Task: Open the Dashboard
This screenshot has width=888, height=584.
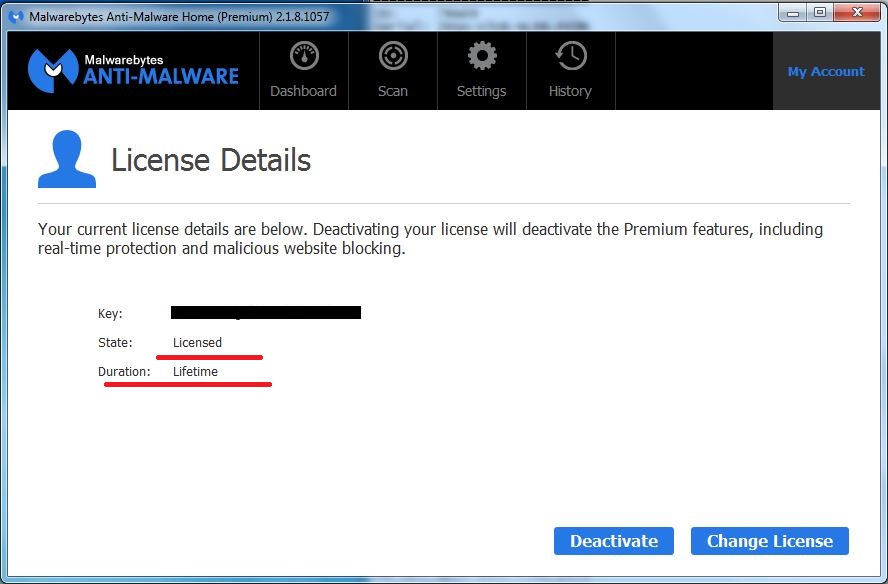Action: [303, 71]
